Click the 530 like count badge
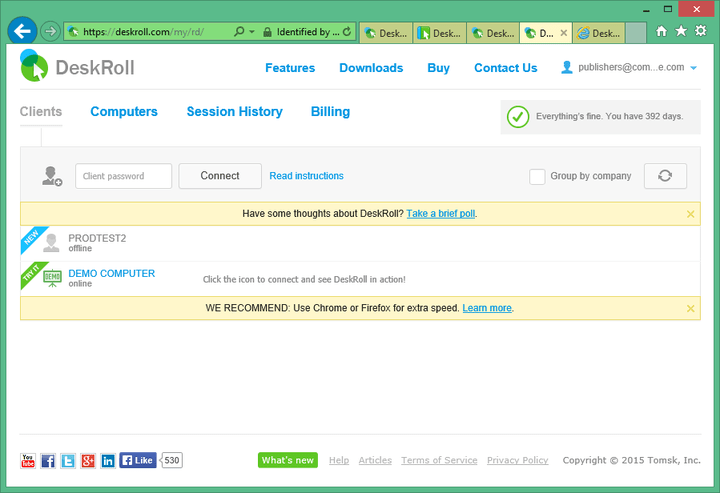 click(x=171, y=460)
